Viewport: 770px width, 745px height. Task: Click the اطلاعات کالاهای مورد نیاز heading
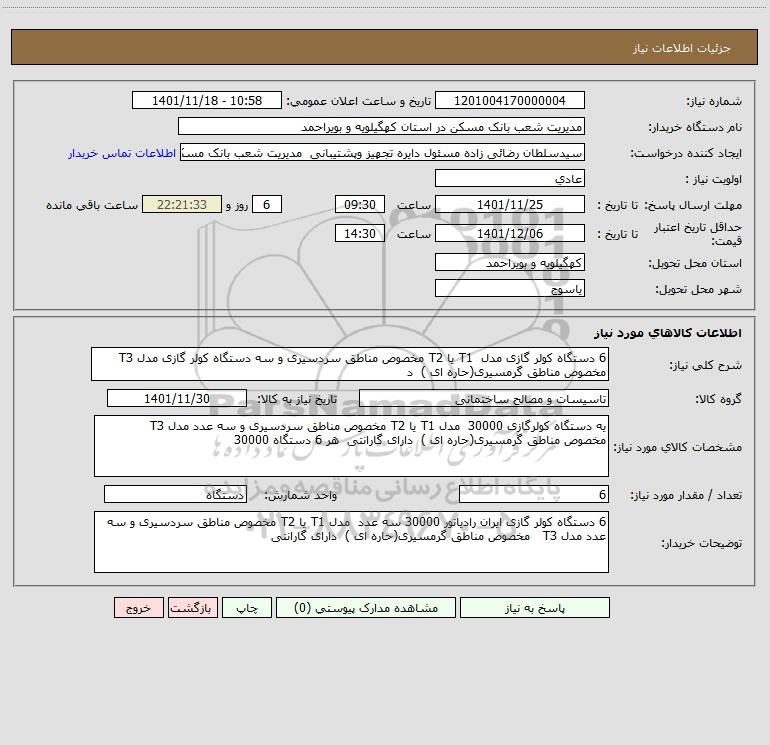[667, 332]
